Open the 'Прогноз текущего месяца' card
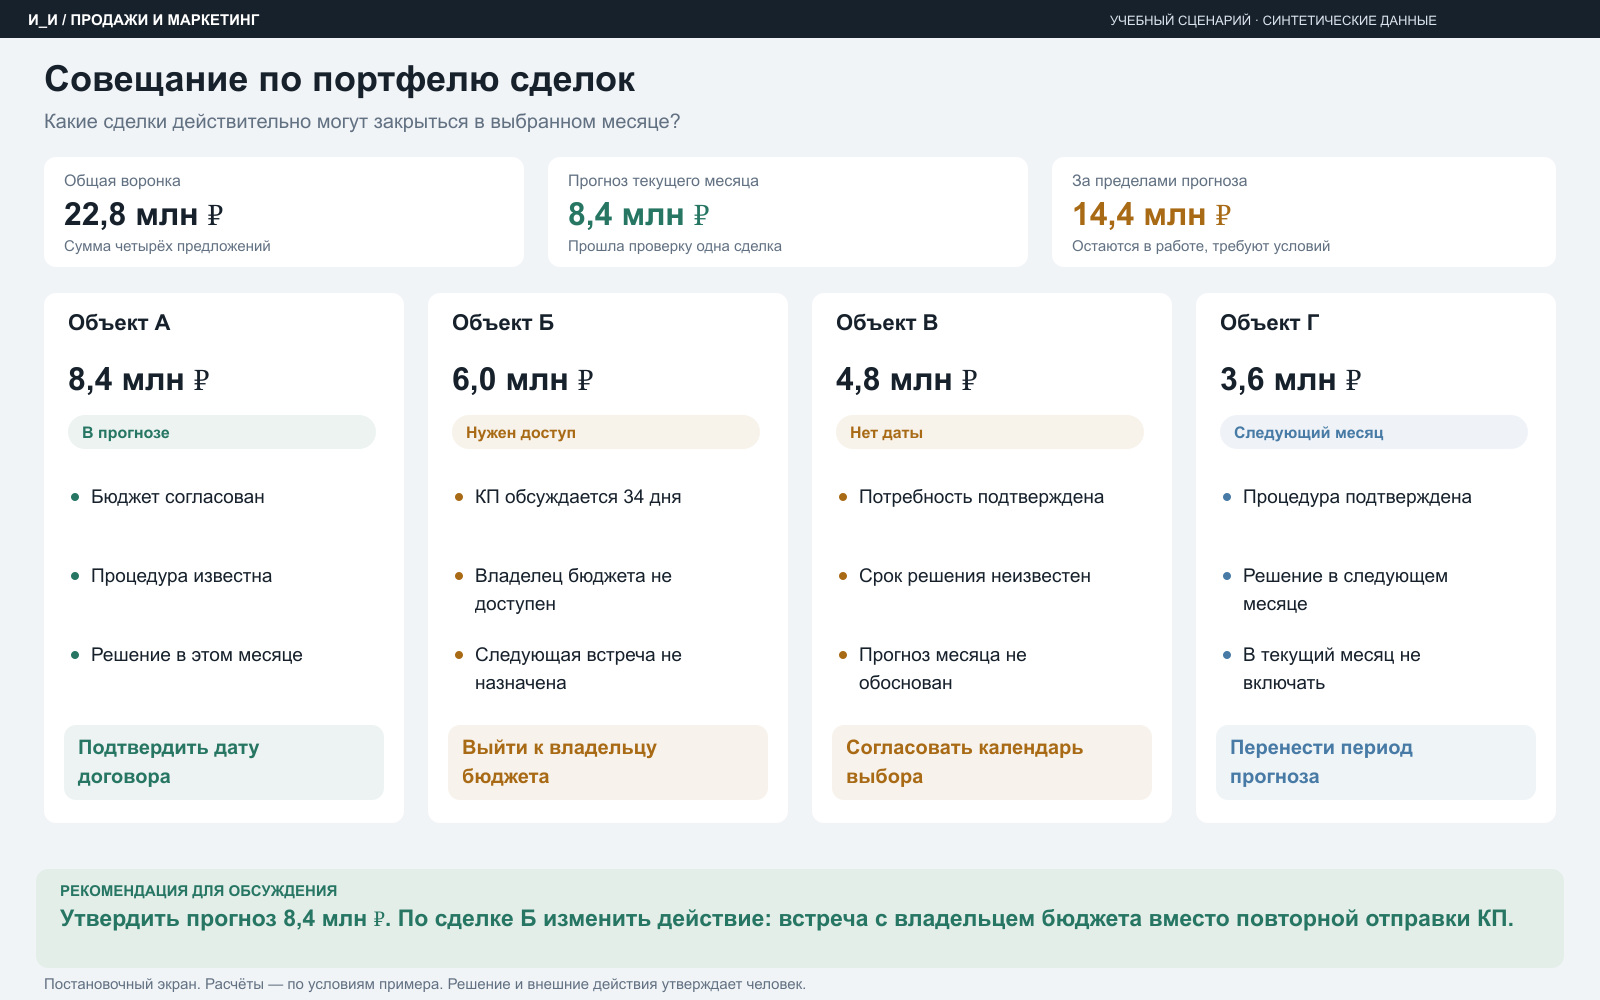This screenshot has width=1600, height=1000. tap(788, 212)
